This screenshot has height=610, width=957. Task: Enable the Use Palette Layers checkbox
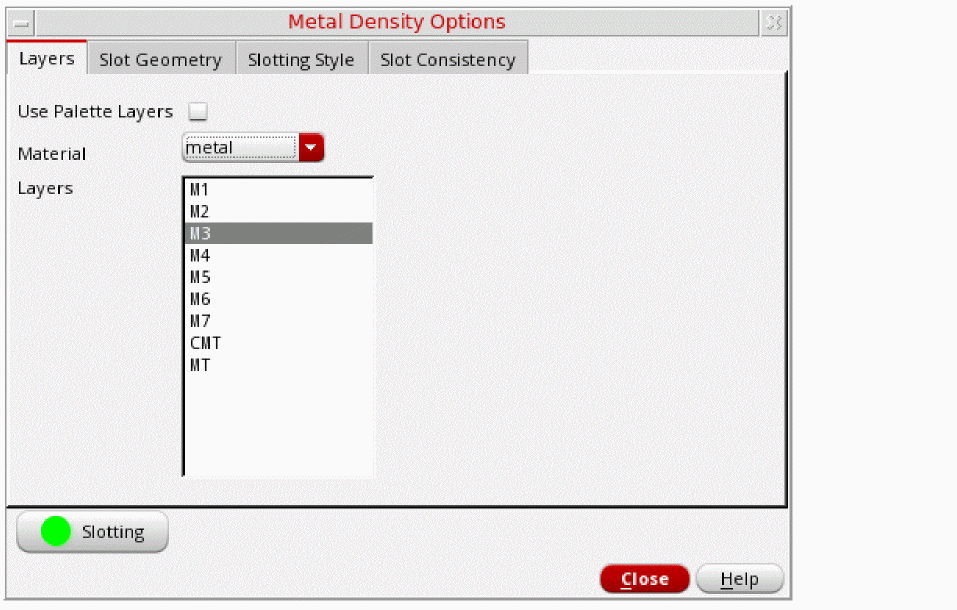(198, 111)
